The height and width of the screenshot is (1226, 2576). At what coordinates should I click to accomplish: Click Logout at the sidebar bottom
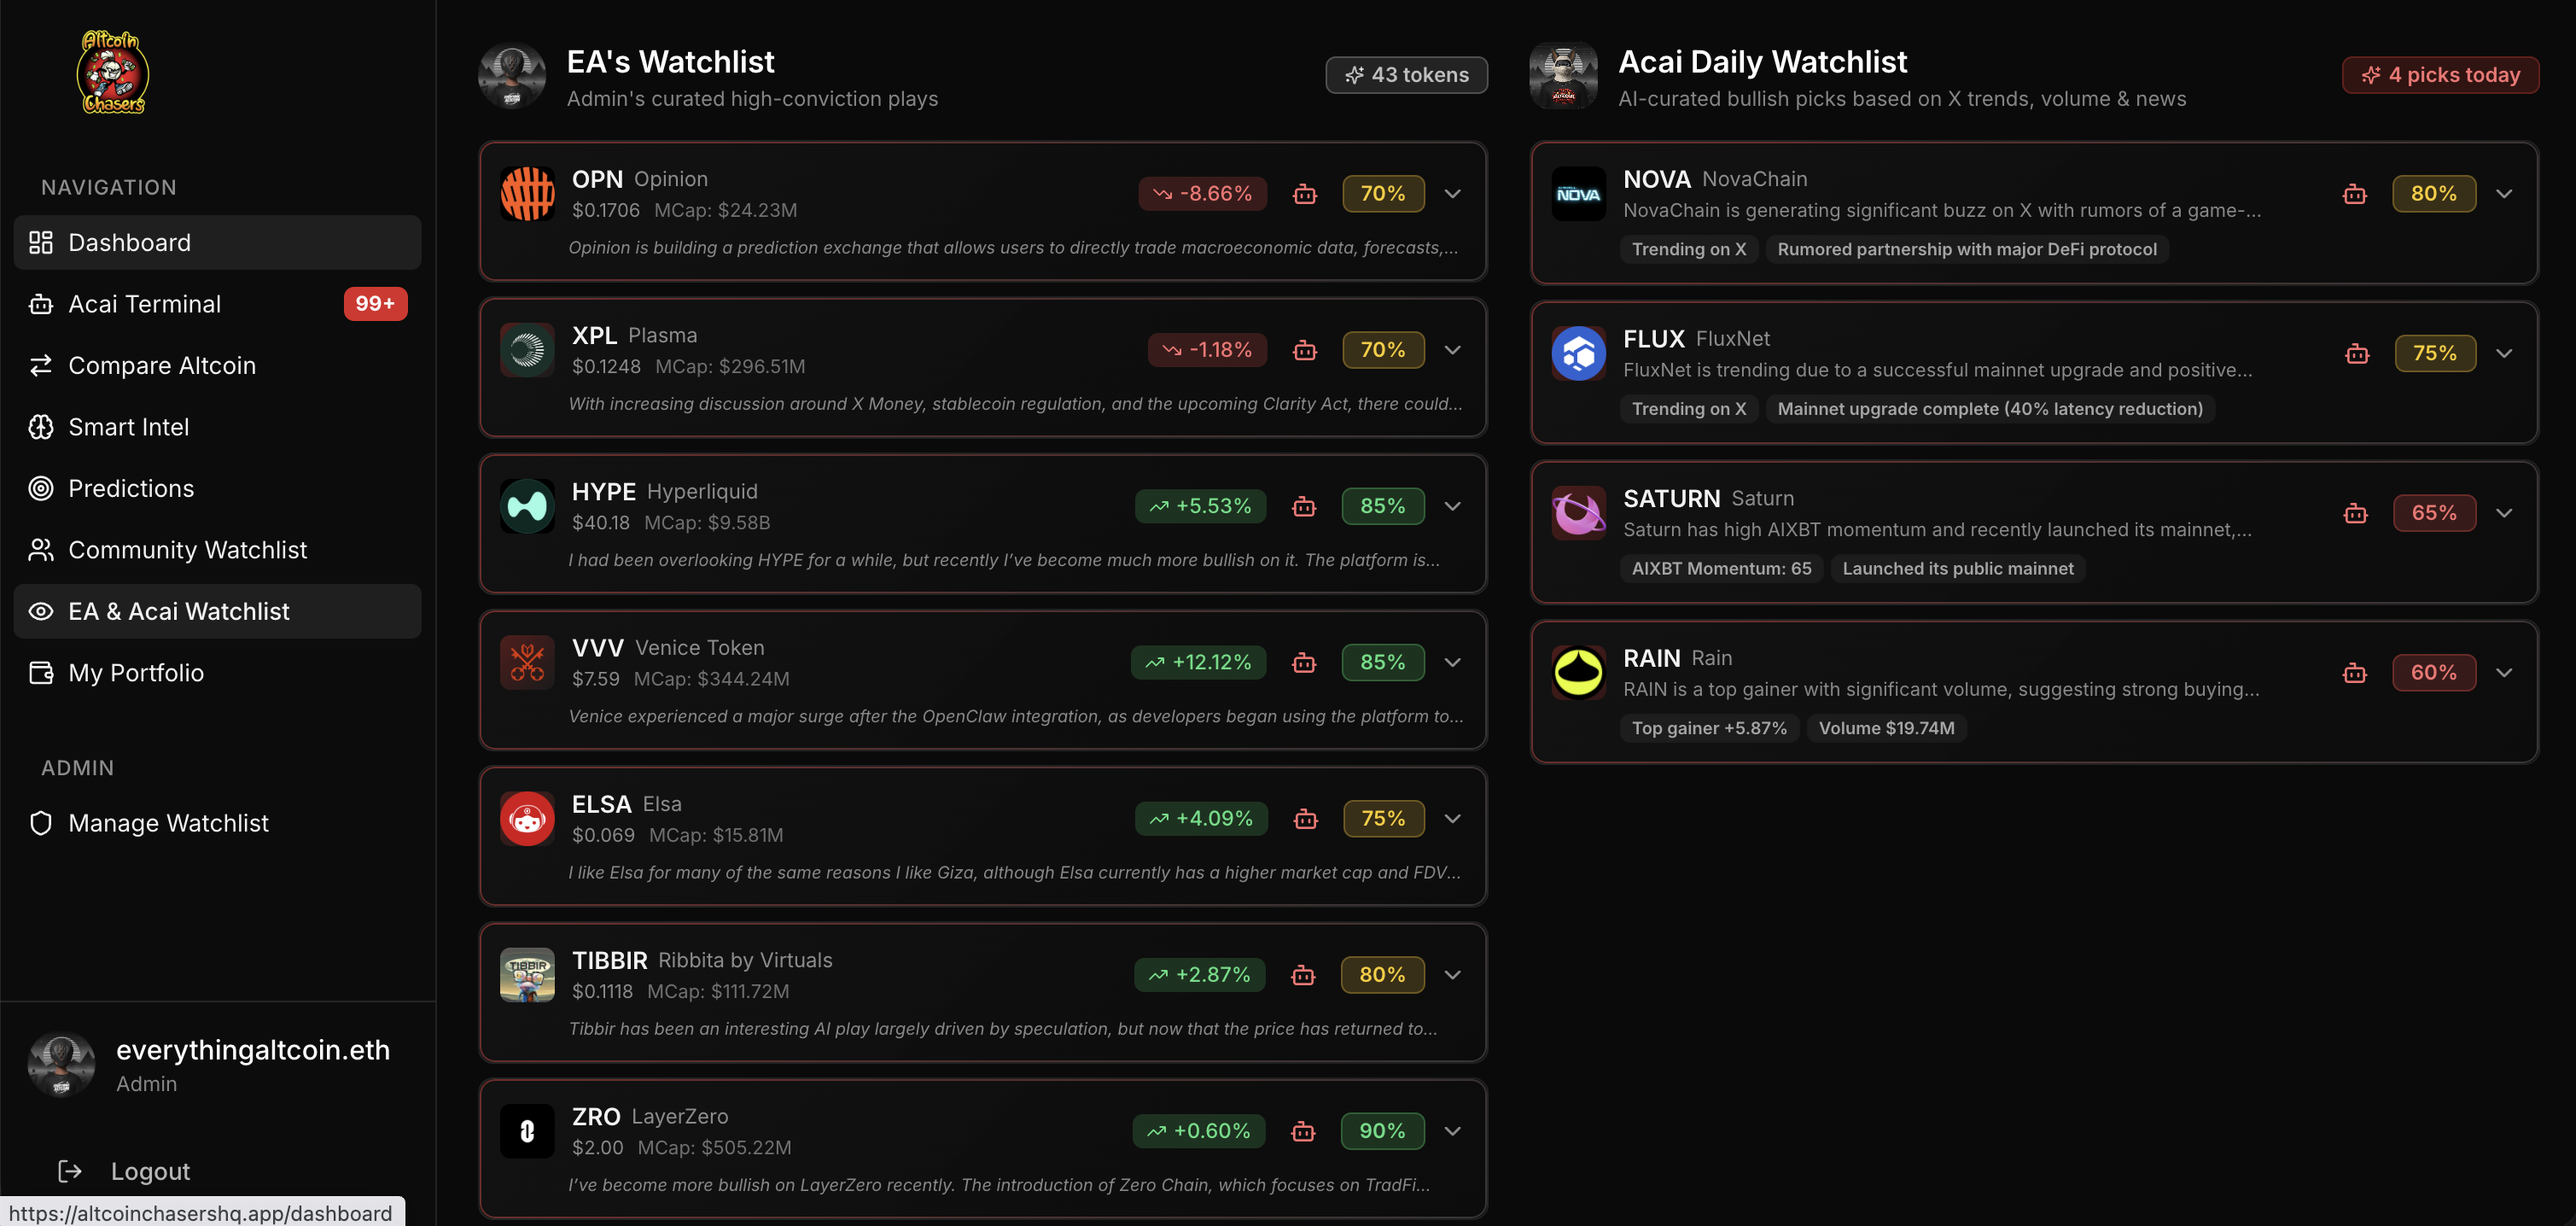pos(149,1171)
